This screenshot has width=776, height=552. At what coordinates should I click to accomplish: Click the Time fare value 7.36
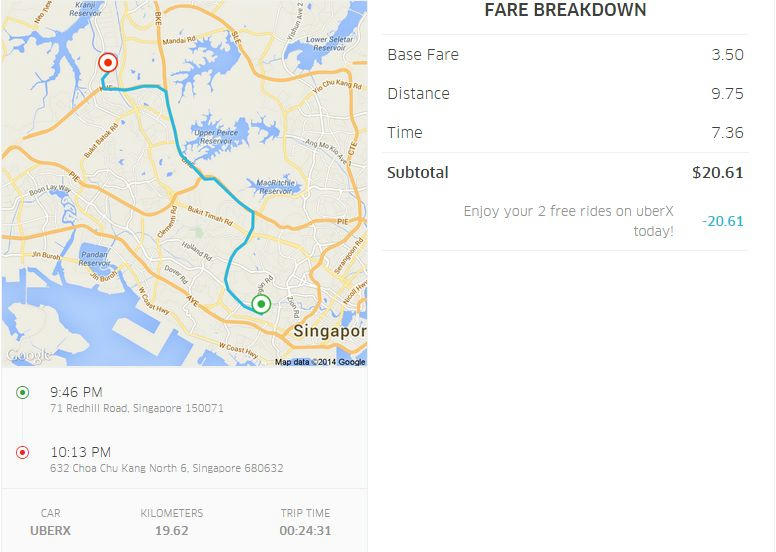(728, 133)
